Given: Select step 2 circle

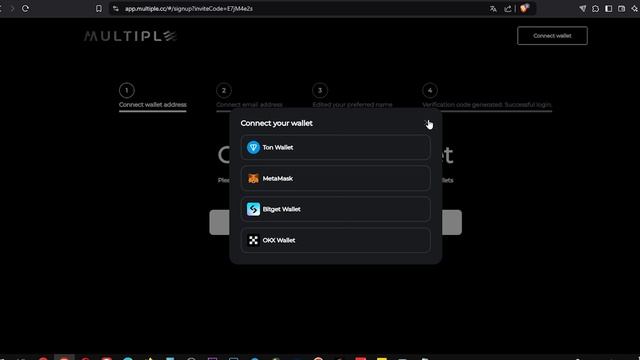Looking at the screenshot, I should (x=224, y=90).
